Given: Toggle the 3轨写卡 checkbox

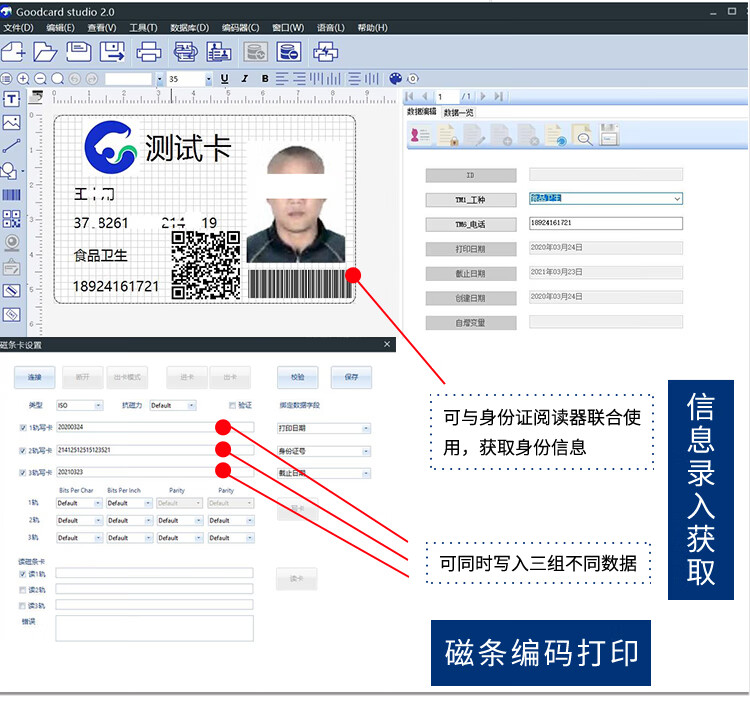Looking at the screenshot, I should 22,473.
